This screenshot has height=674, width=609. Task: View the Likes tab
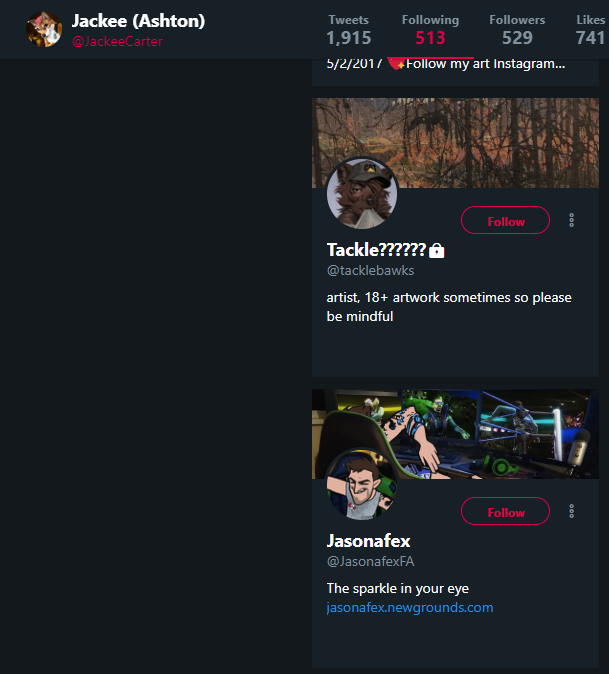[591, 30]
